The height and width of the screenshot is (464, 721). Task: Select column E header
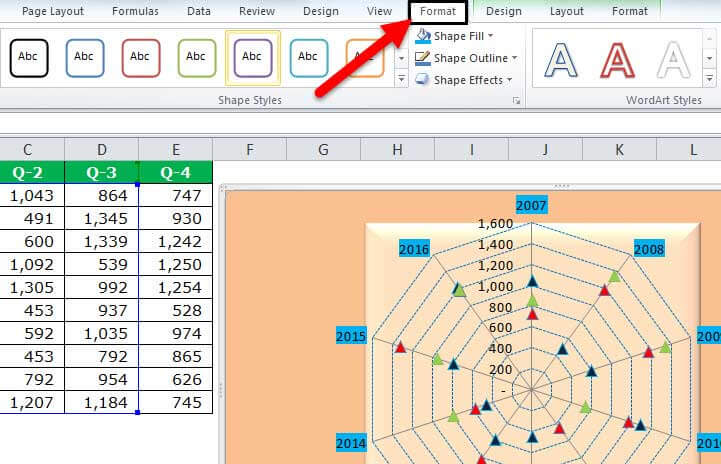[176, 149]
